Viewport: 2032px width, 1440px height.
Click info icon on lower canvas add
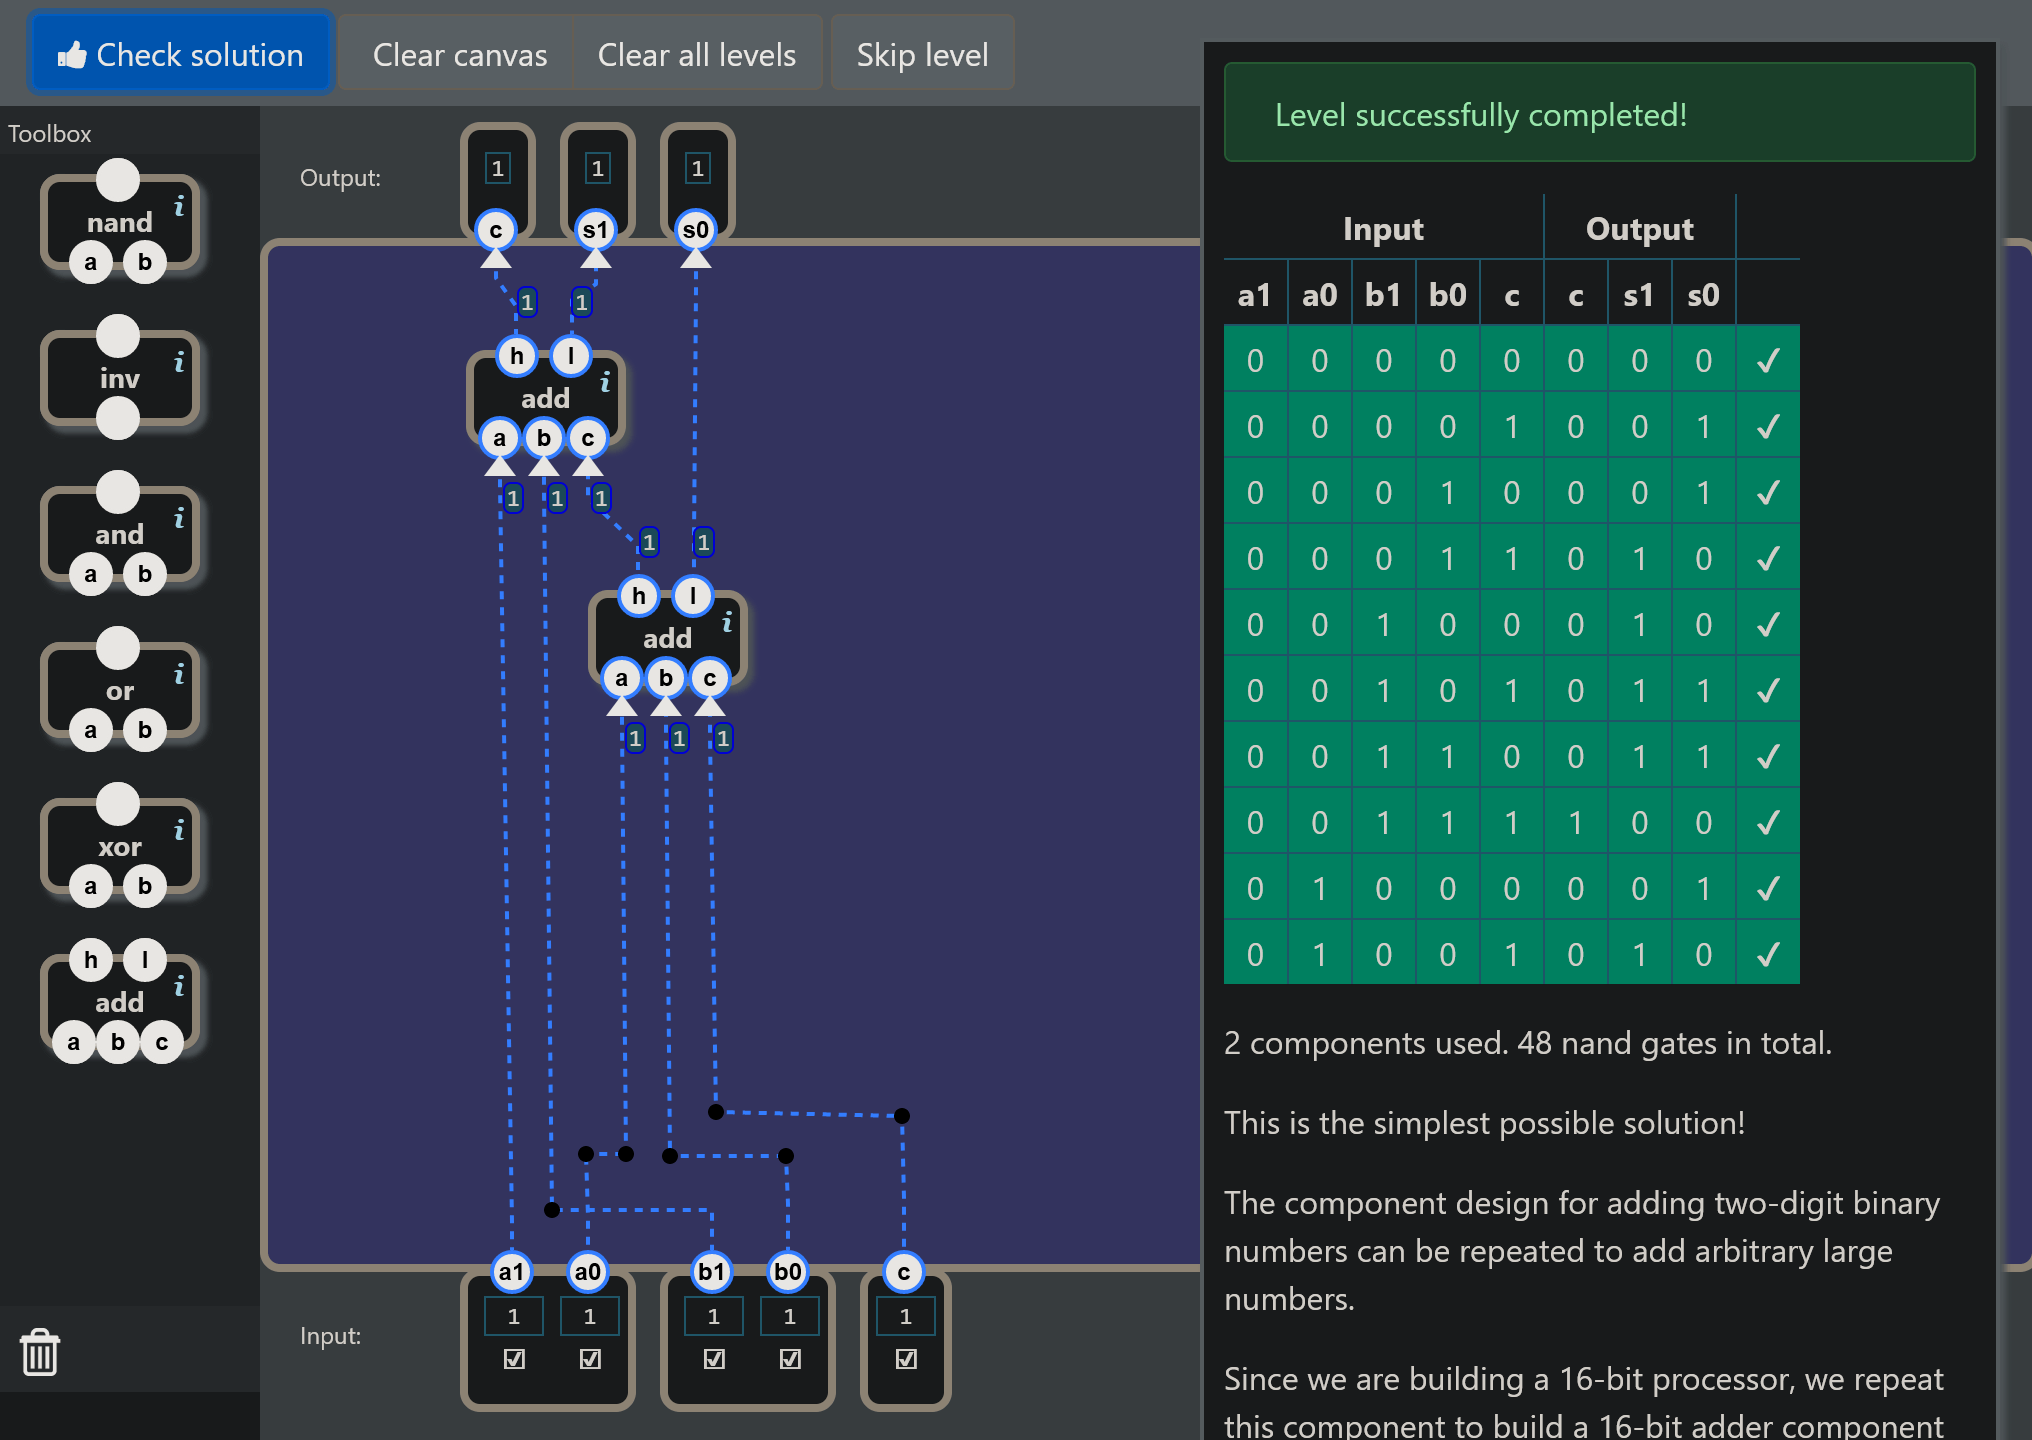pyautogui.click(x=727, y=622)
